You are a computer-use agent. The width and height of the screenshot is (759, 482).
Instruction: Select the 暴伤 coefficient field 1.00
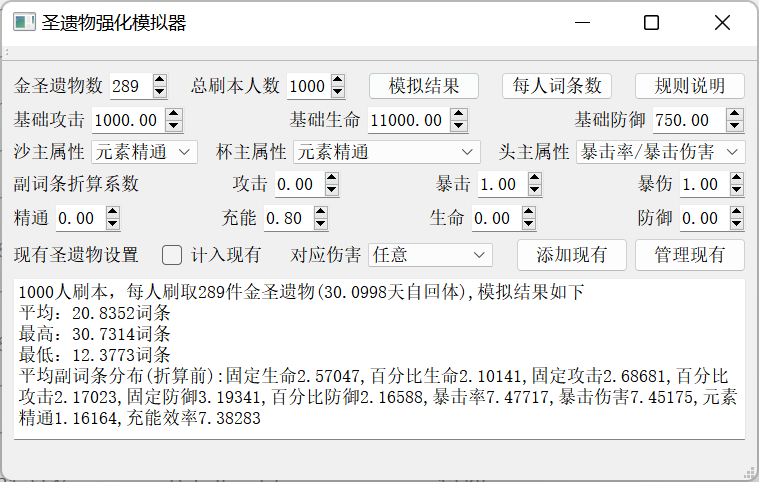pyautogui.click(x=705, y=184)
